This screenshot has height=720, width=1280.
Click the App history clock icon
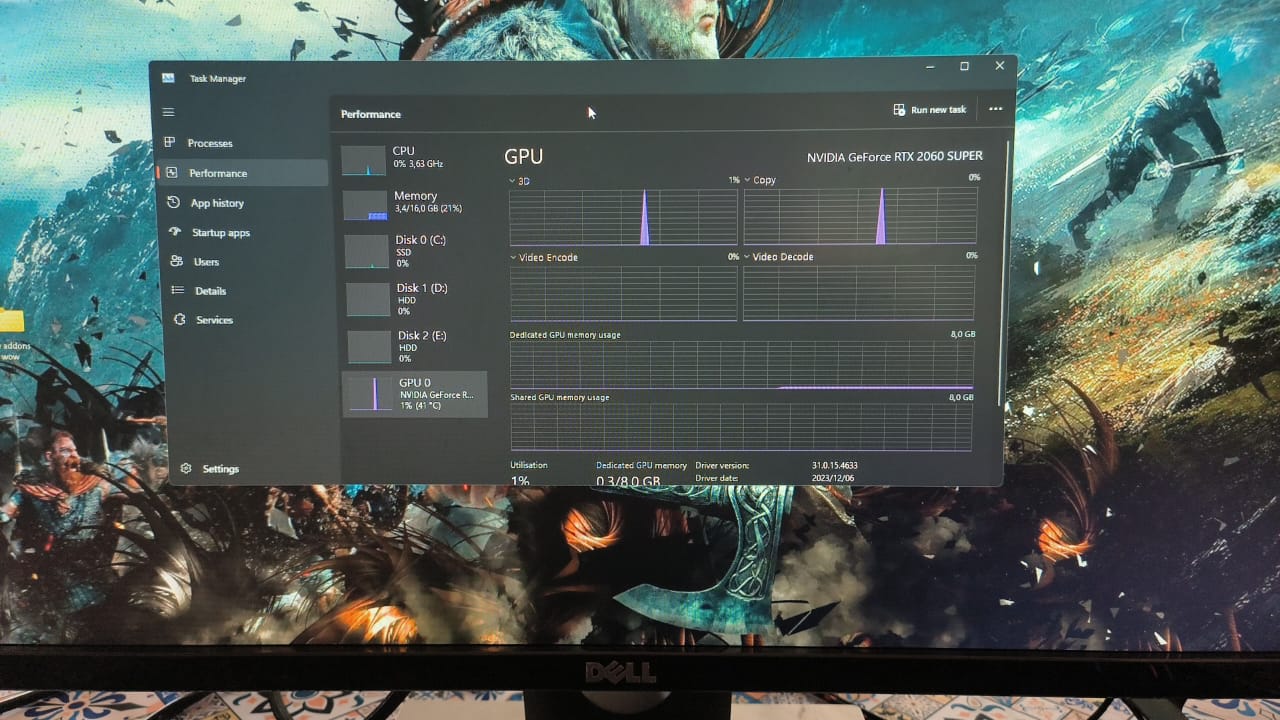[x=173, y=203]
